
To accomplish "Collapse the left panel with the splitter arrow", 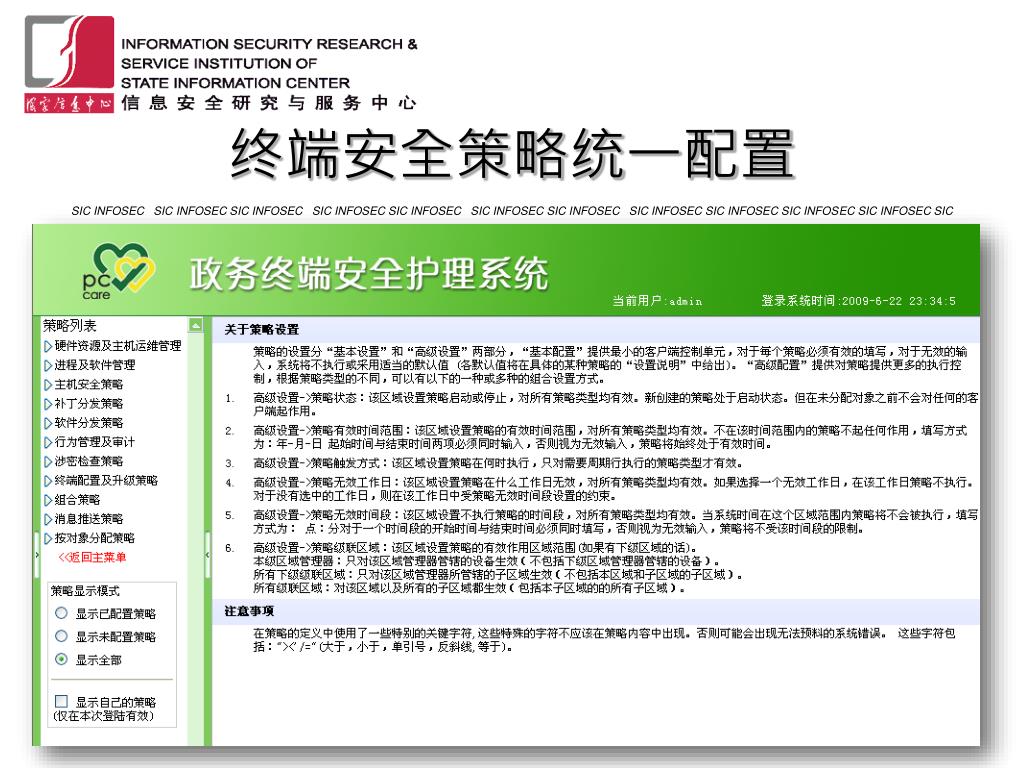I will pyautogui.click(x=208, y=555).
